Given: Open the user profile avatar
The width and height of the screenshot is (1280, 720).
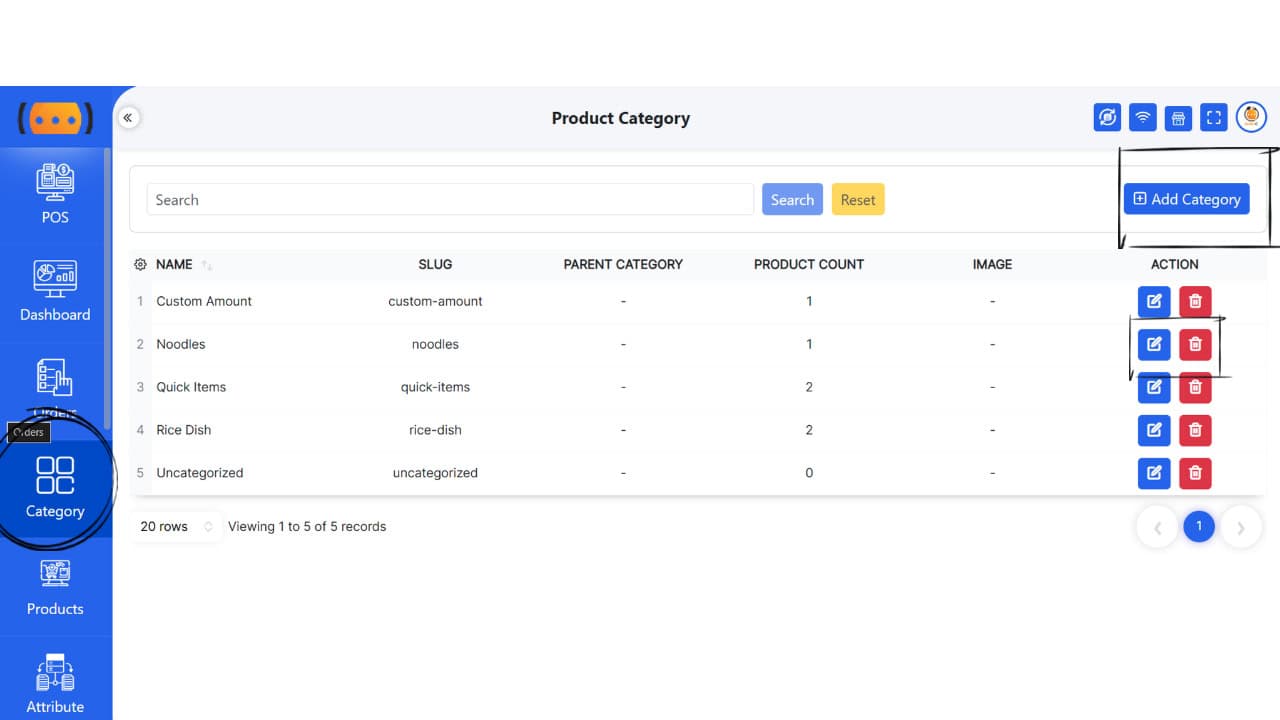Looking at the screenshot, I should (1251, 117).
